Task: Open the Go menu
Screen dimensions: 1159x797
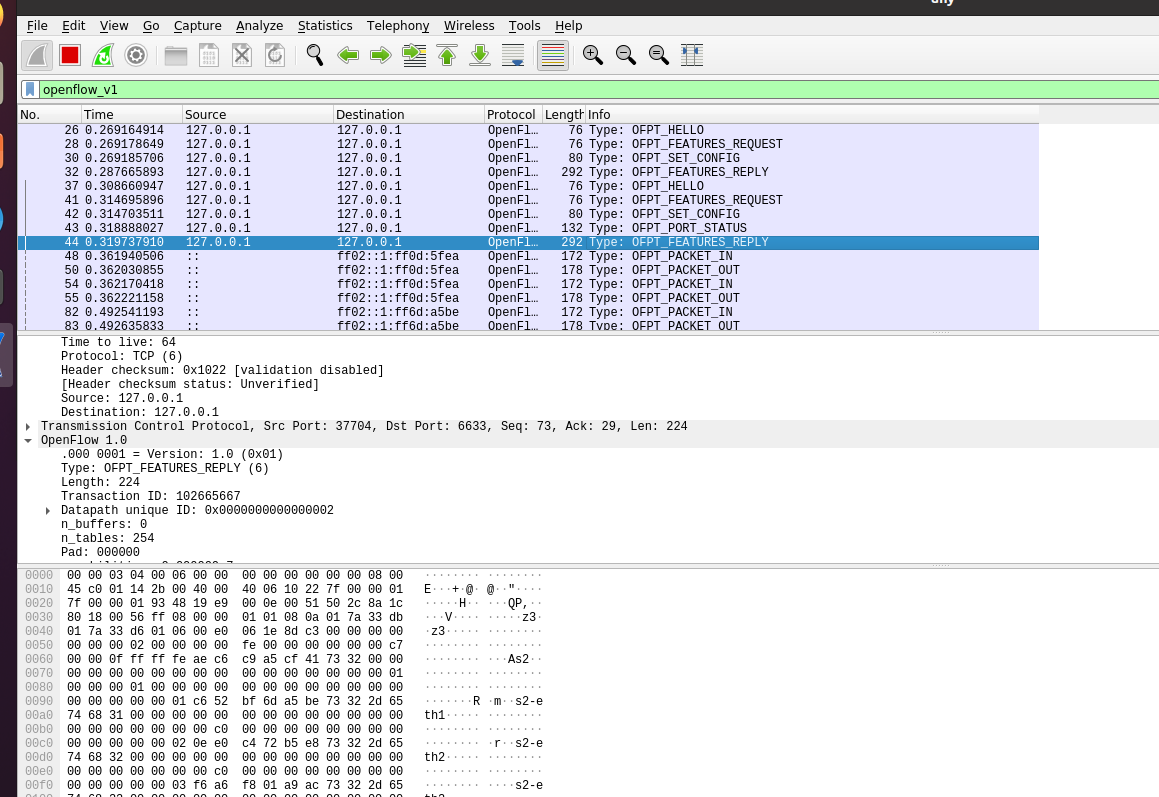Action: 151,26
